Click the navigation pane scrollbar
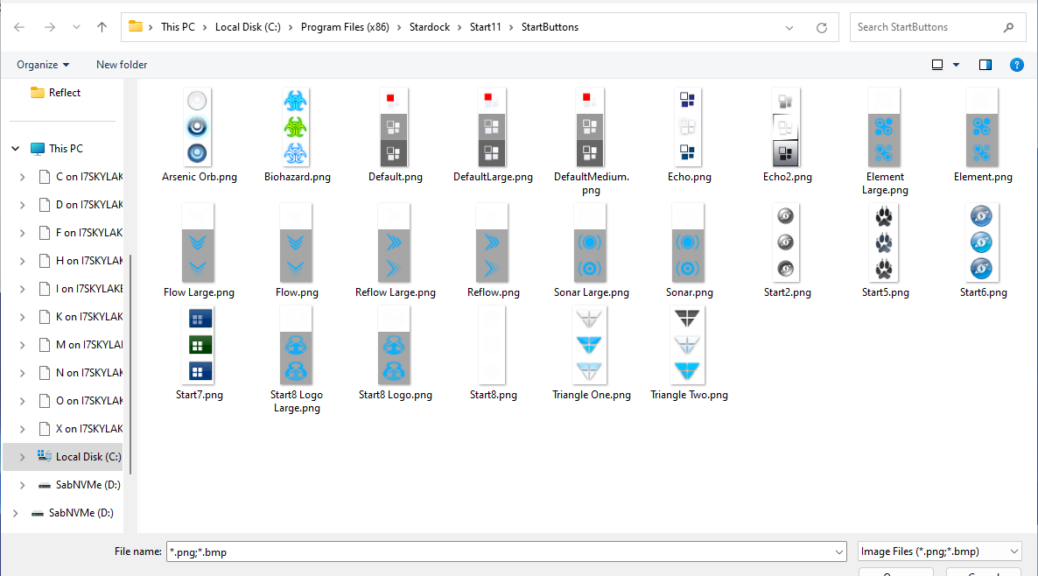The width and height of the screenshot is (1038, 576). tap(130, 364)
